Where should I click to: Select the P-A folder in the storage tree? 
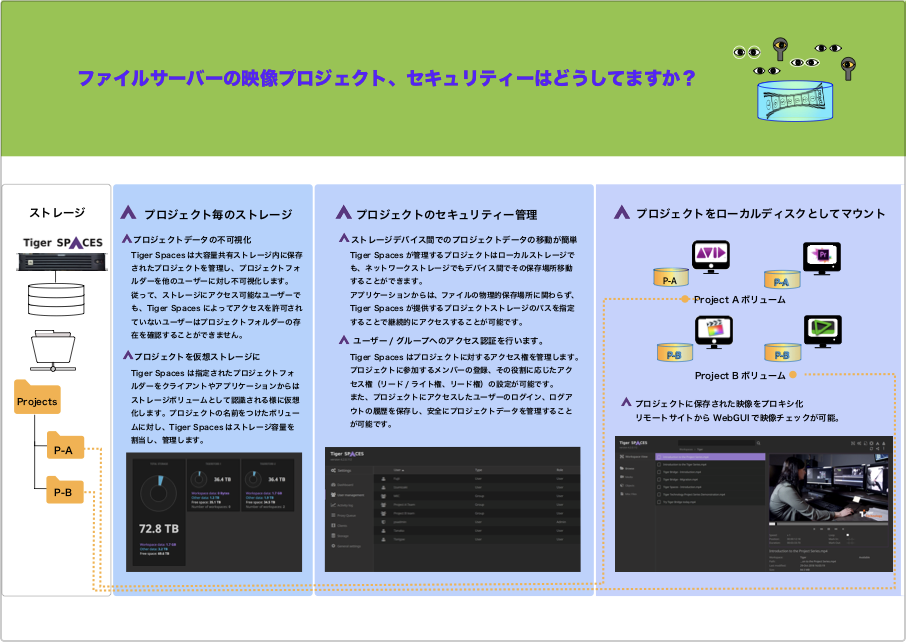tap(65, 445)
